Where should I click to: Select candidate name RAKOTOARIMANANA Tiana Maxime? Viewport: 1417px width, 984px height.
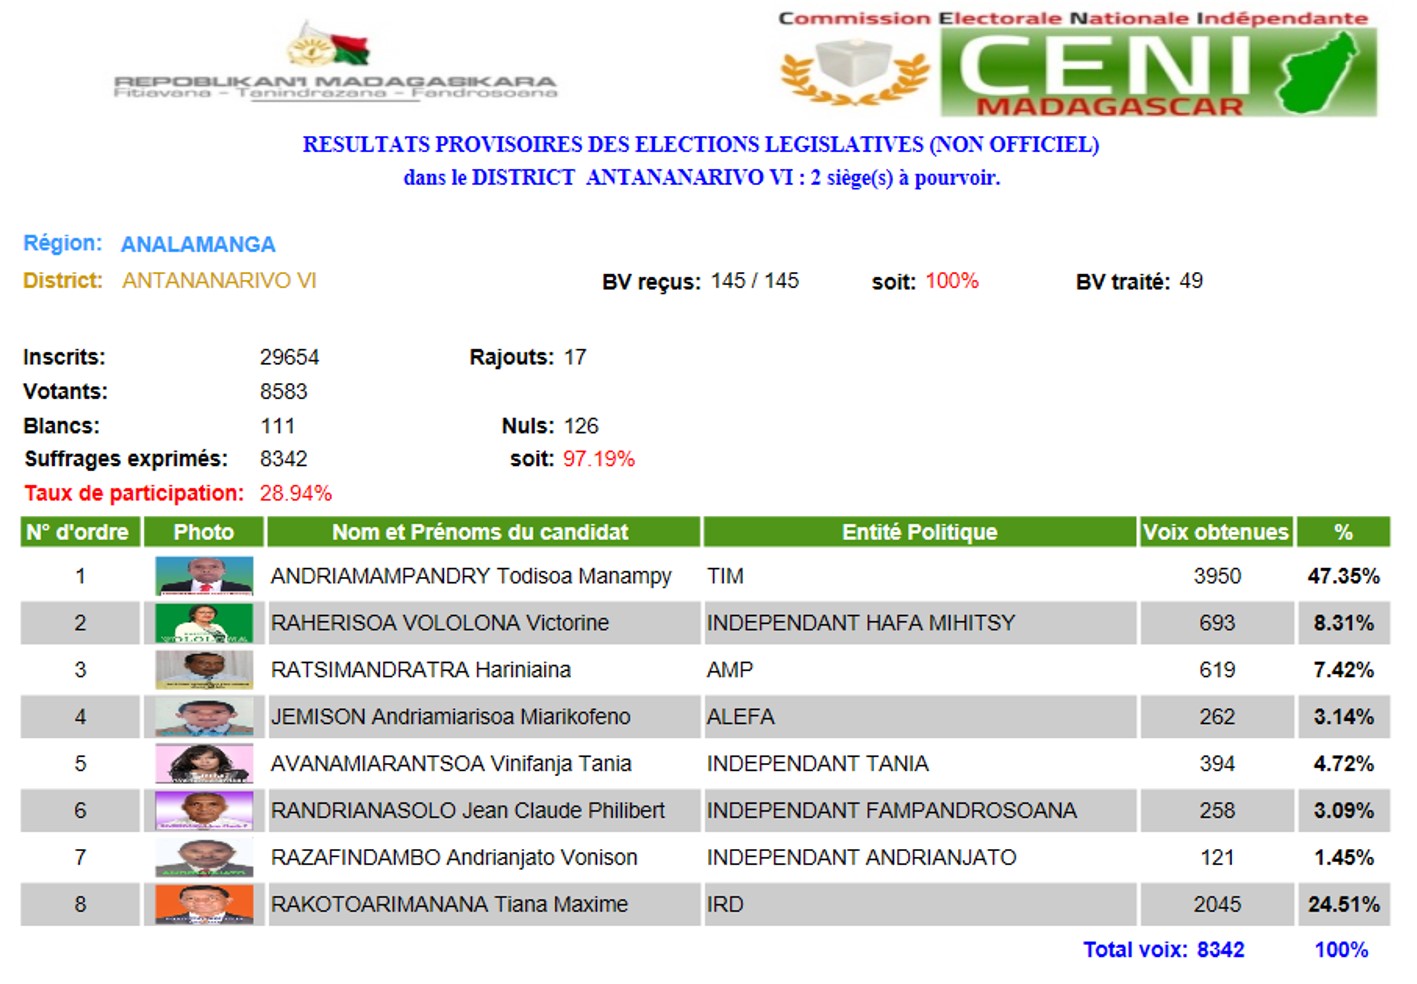point(450,905)
